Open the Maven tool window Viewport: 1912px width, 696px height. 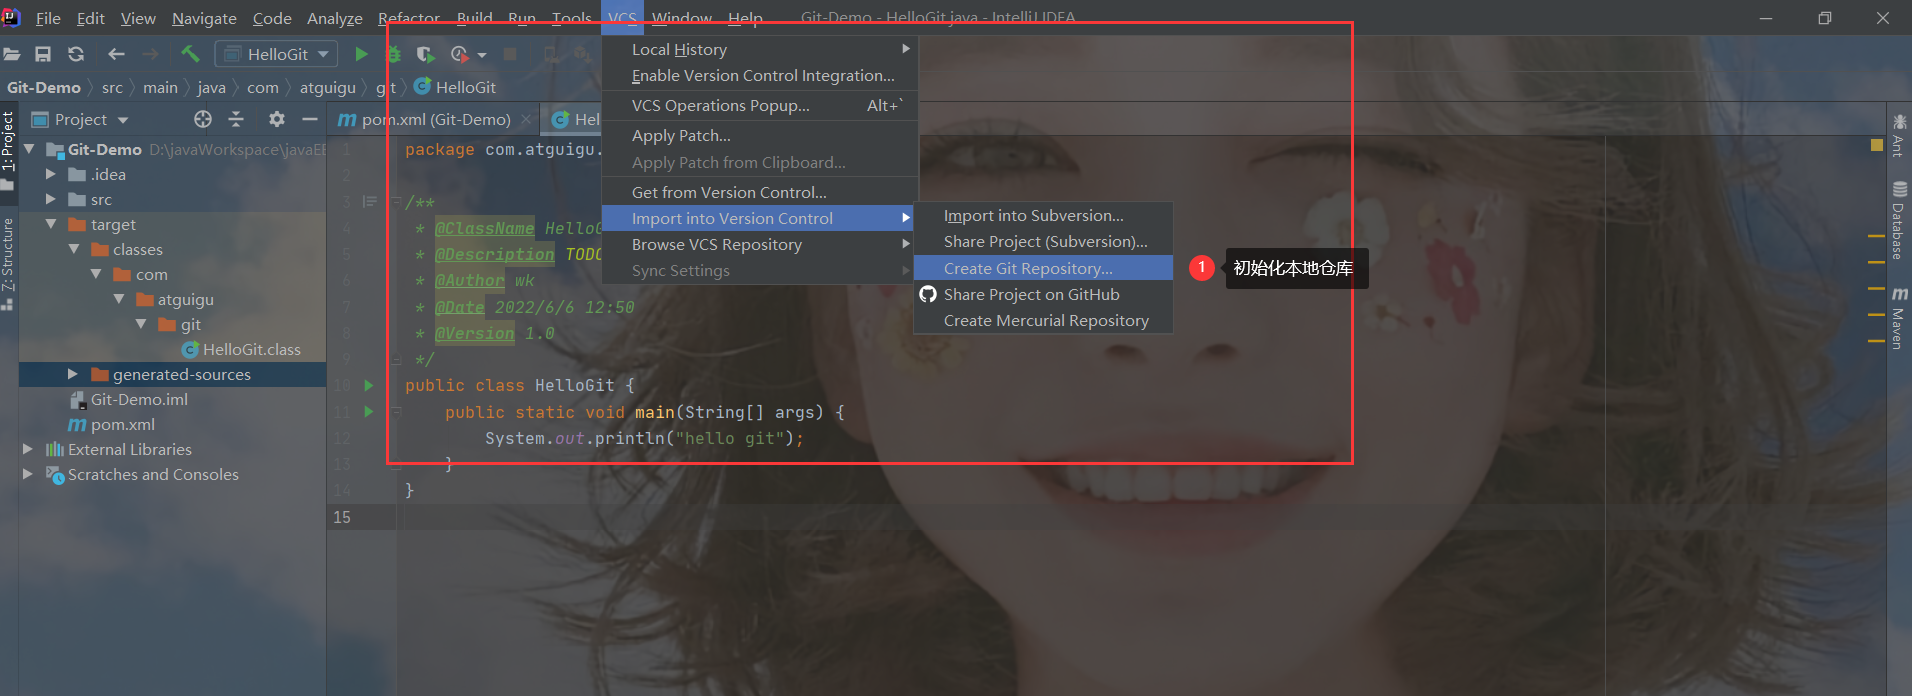tap(1898, 318)
